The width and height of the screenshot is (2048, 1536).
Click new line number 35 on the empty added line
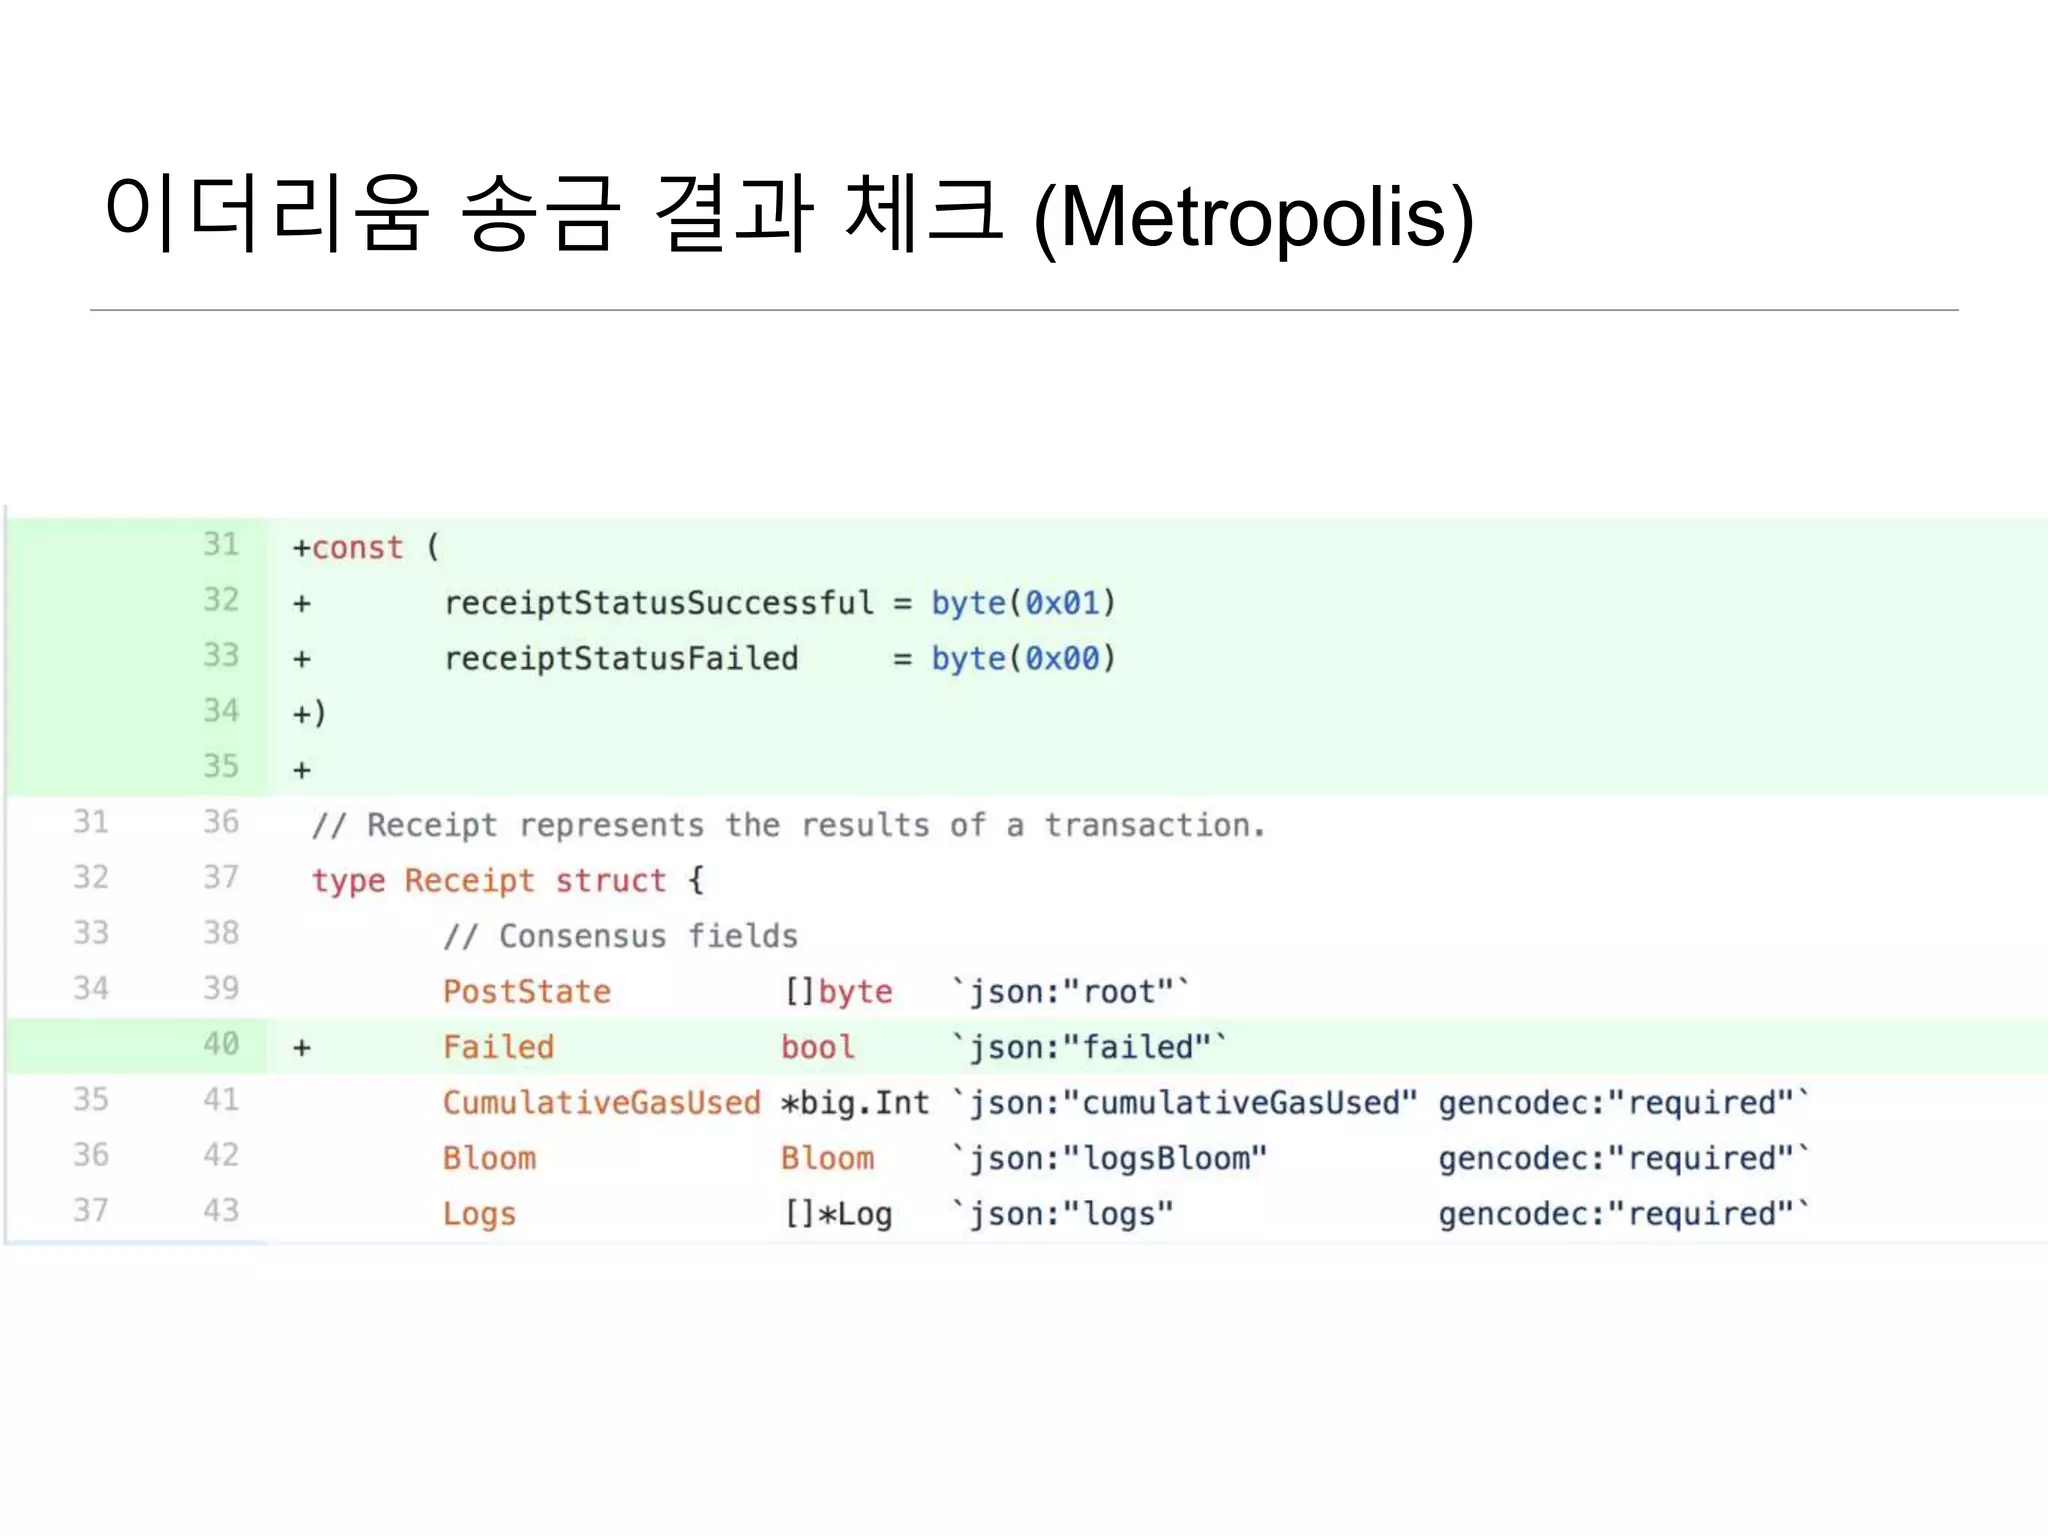pos(221,767)
